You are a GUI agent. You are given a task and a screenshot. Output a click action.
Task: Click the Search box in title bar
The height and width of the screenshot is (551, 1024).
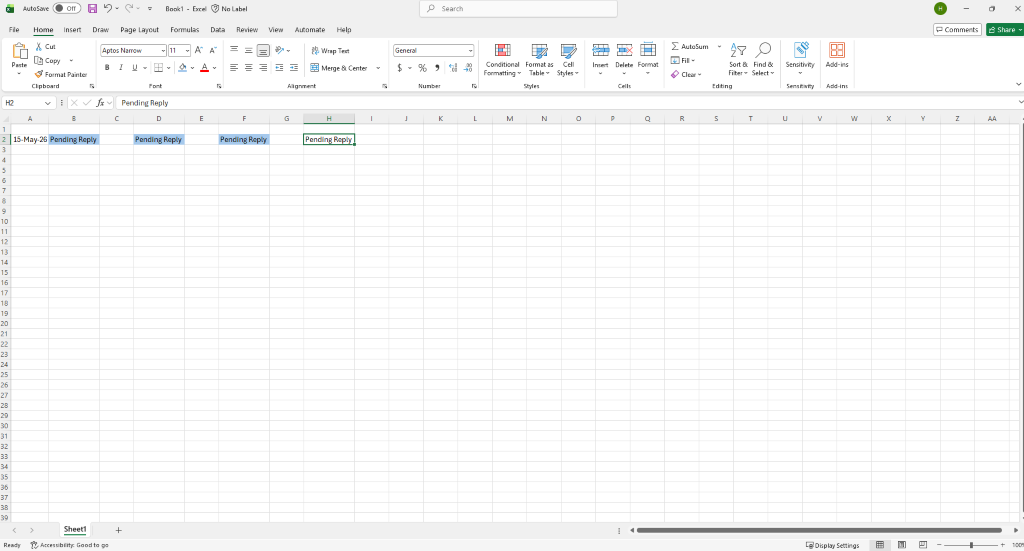click(x=519, y=8)
